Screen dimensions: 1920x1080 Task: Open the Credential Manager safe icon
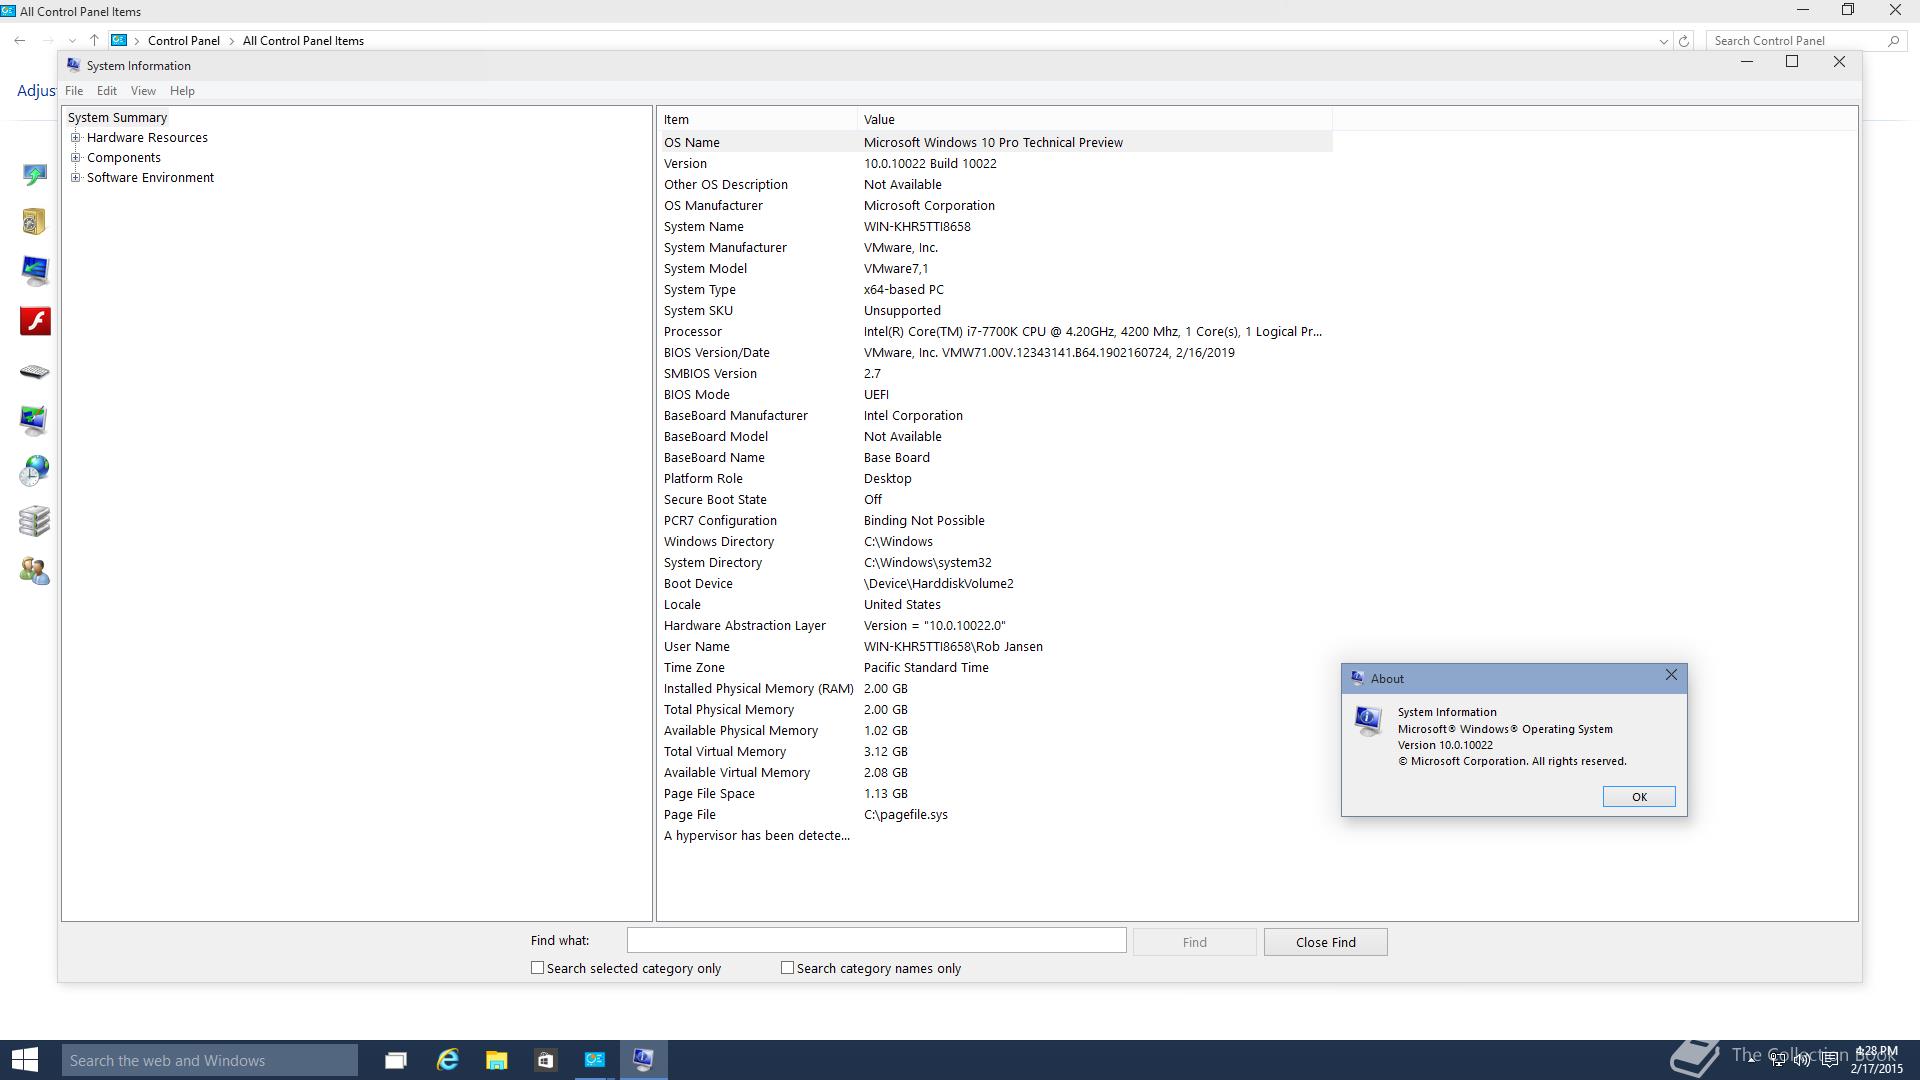[34, 221]
